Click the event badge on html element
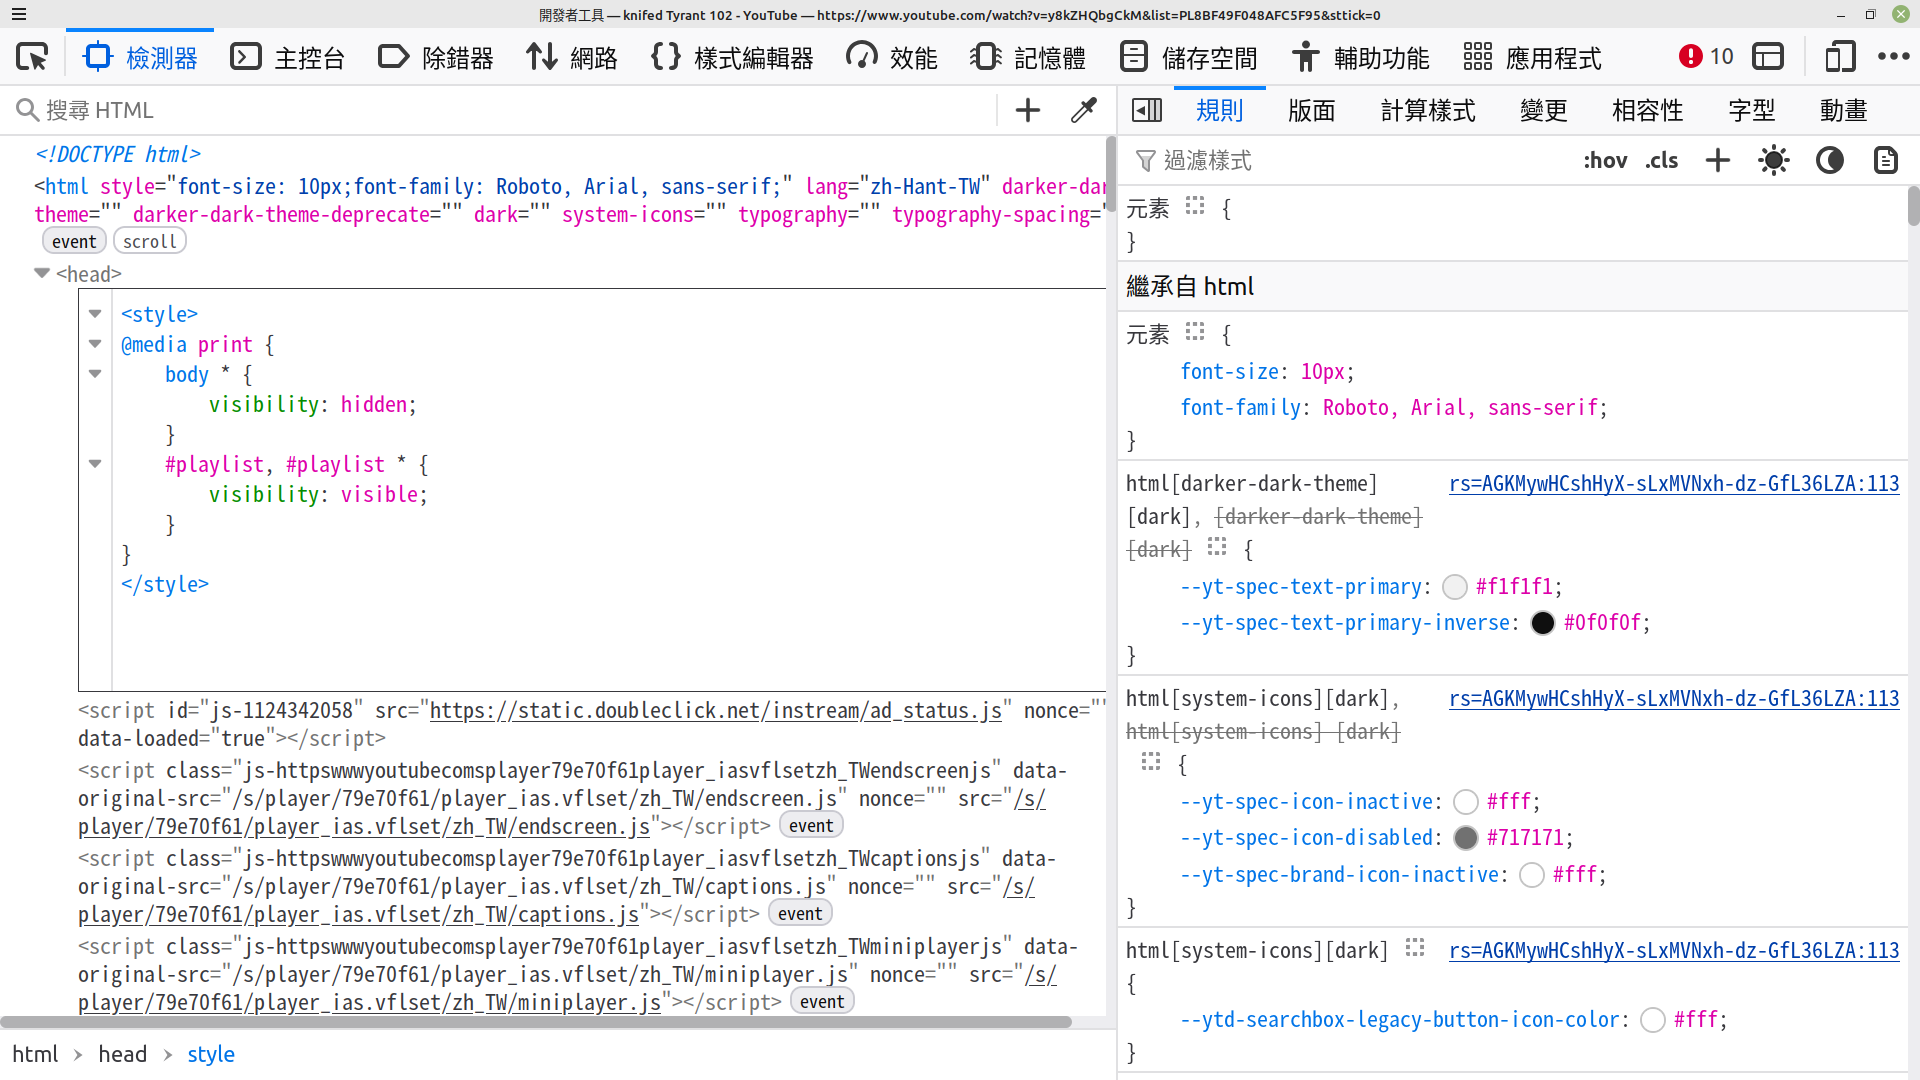 (74, 241)
